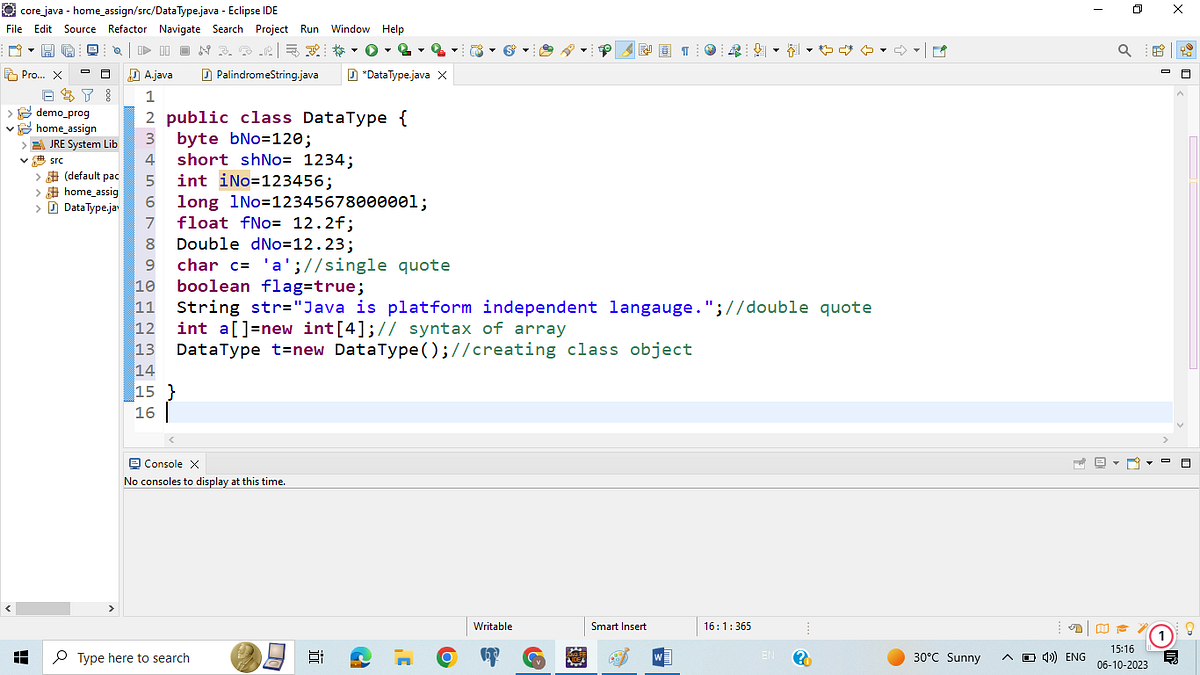Toggle the Link with Editor icon in Project Explorer

pos(68,95)
